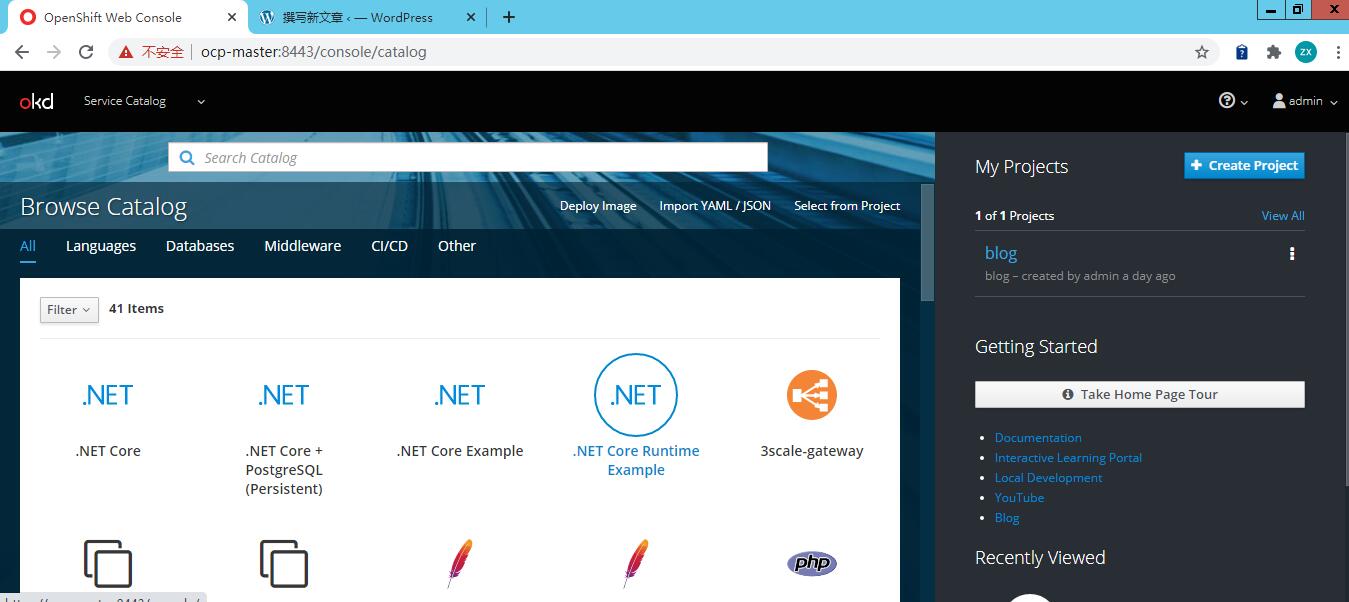This screenshot has height=602, width=1349.
Task: Switch to the Databases tab
Action: click(200, 246)
